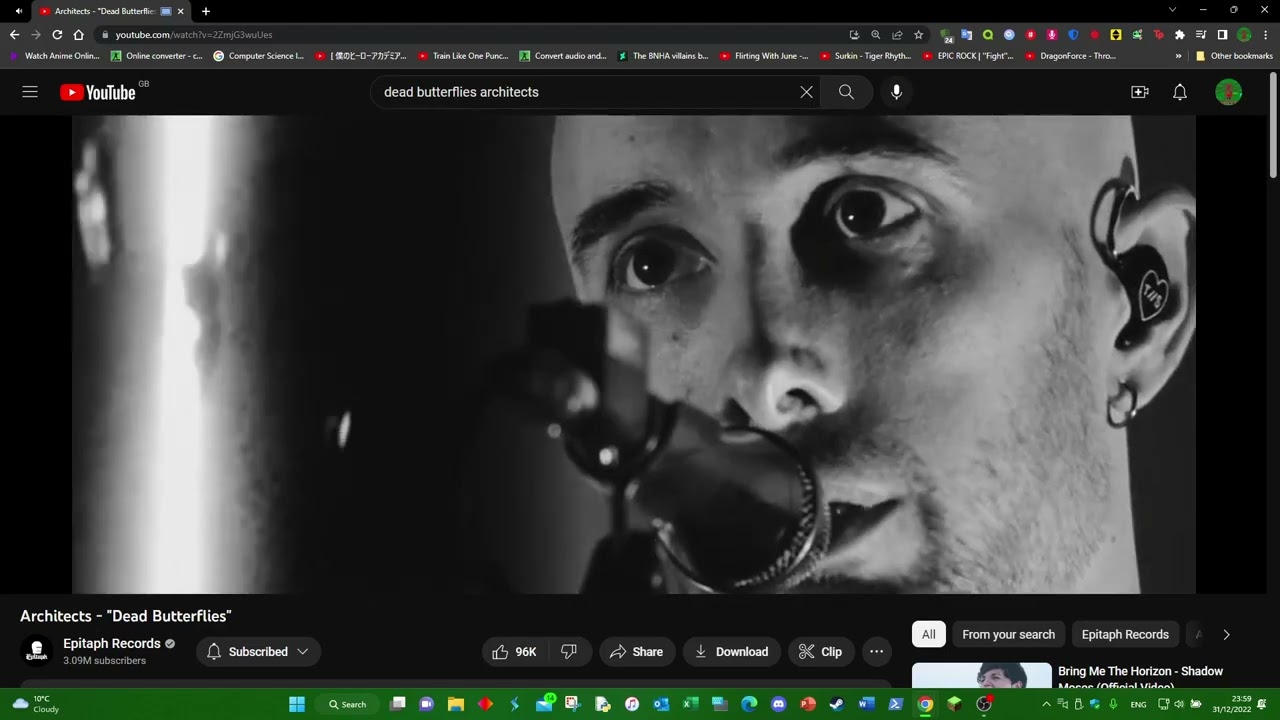Show hidden system tray icons
The height and width of the screenshot is (720, 1280).
[1046, 704]
